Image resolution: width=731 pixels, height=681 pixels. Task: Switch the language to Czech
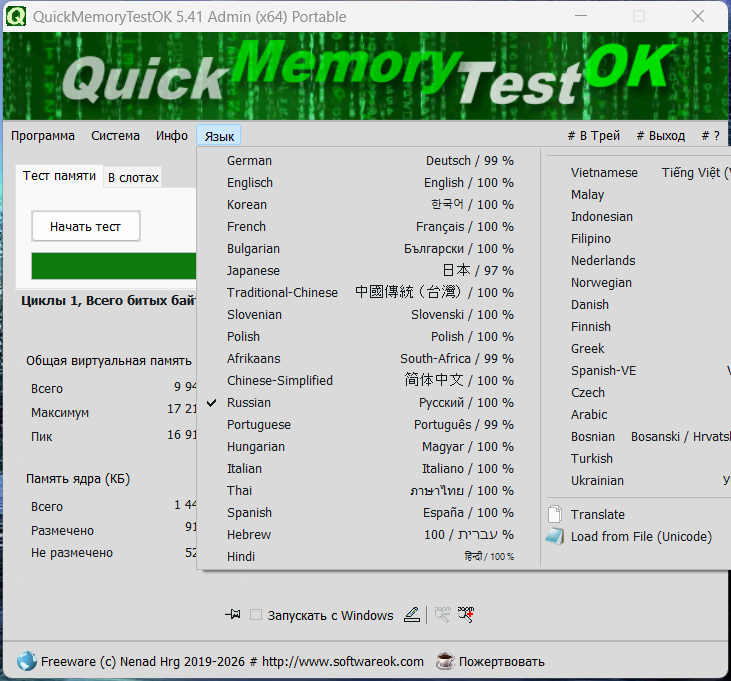point(638,393)
